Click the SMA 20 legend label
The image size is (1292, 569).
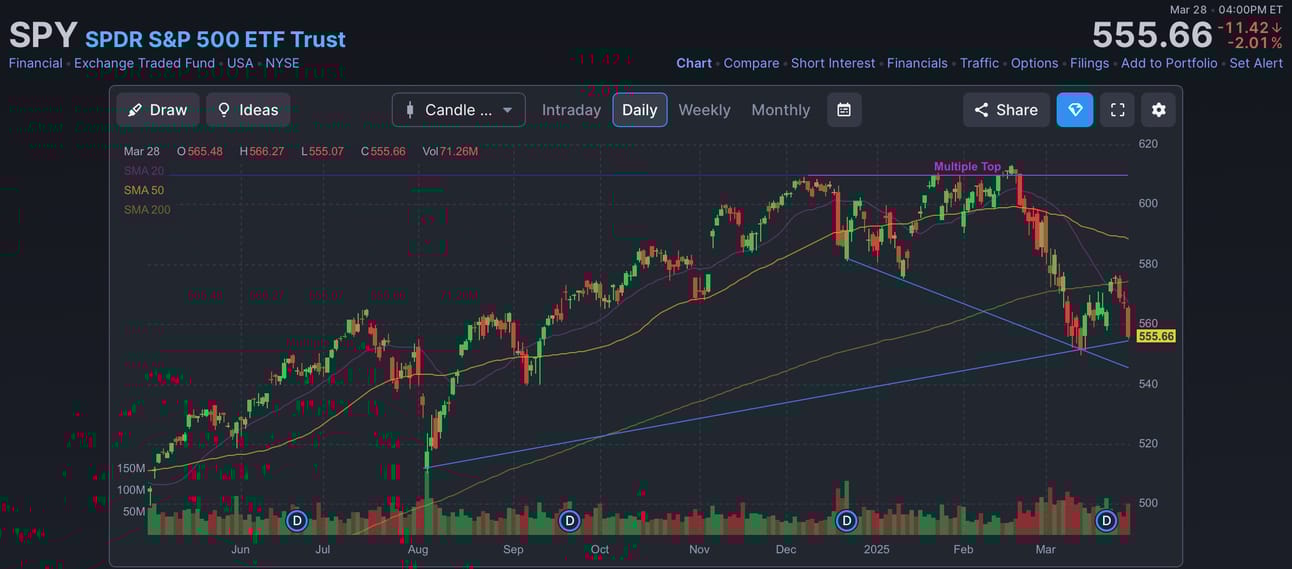pyautogui.click(x=144, y=171)
